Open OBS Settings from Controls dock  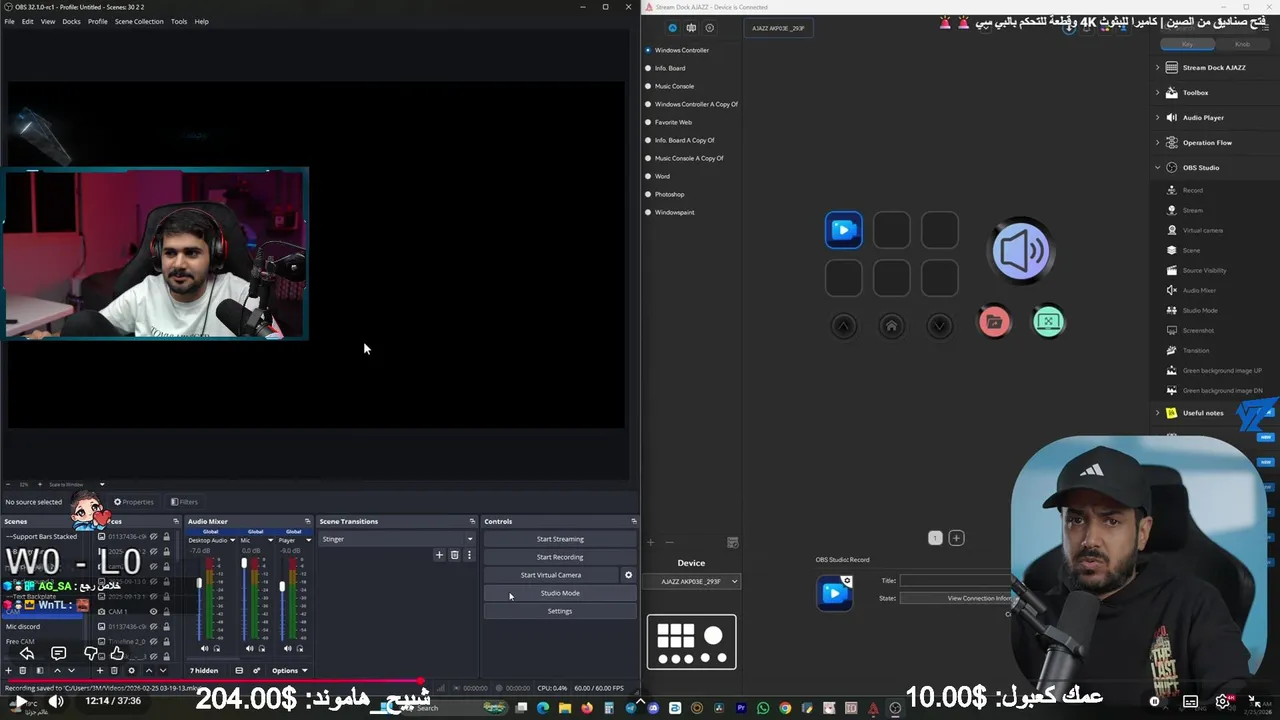click(x=560, y=611)
